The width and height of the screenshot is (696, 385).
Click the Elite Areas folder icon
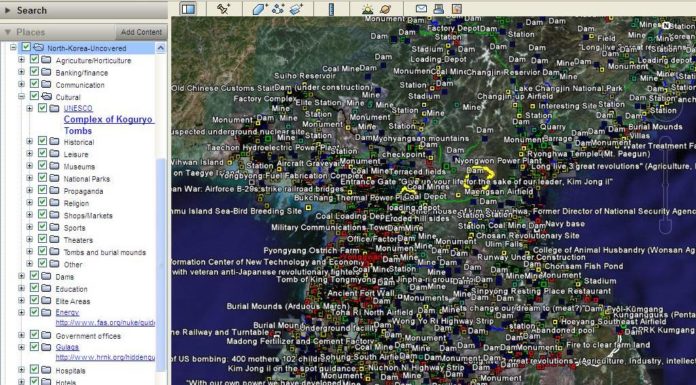(47, 300)
